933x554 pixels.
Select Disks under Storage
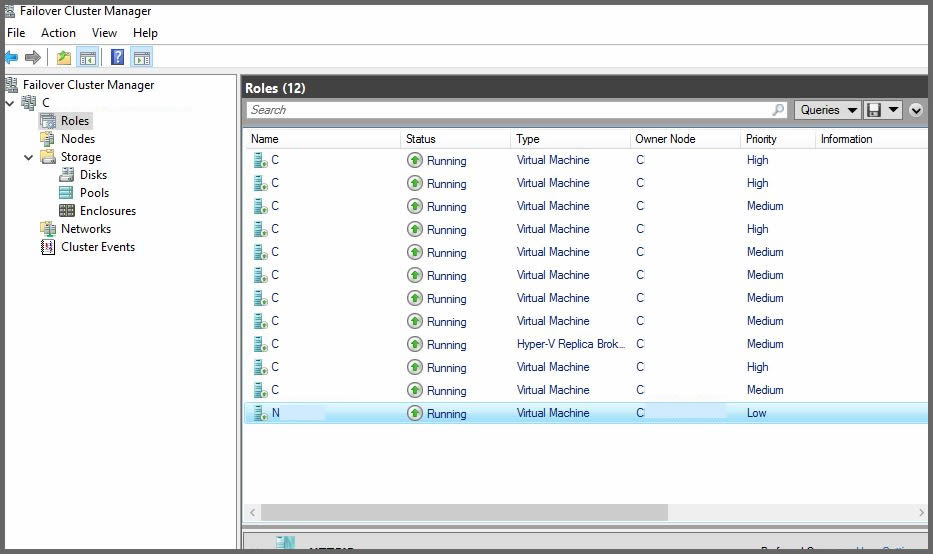coord(93,175)
